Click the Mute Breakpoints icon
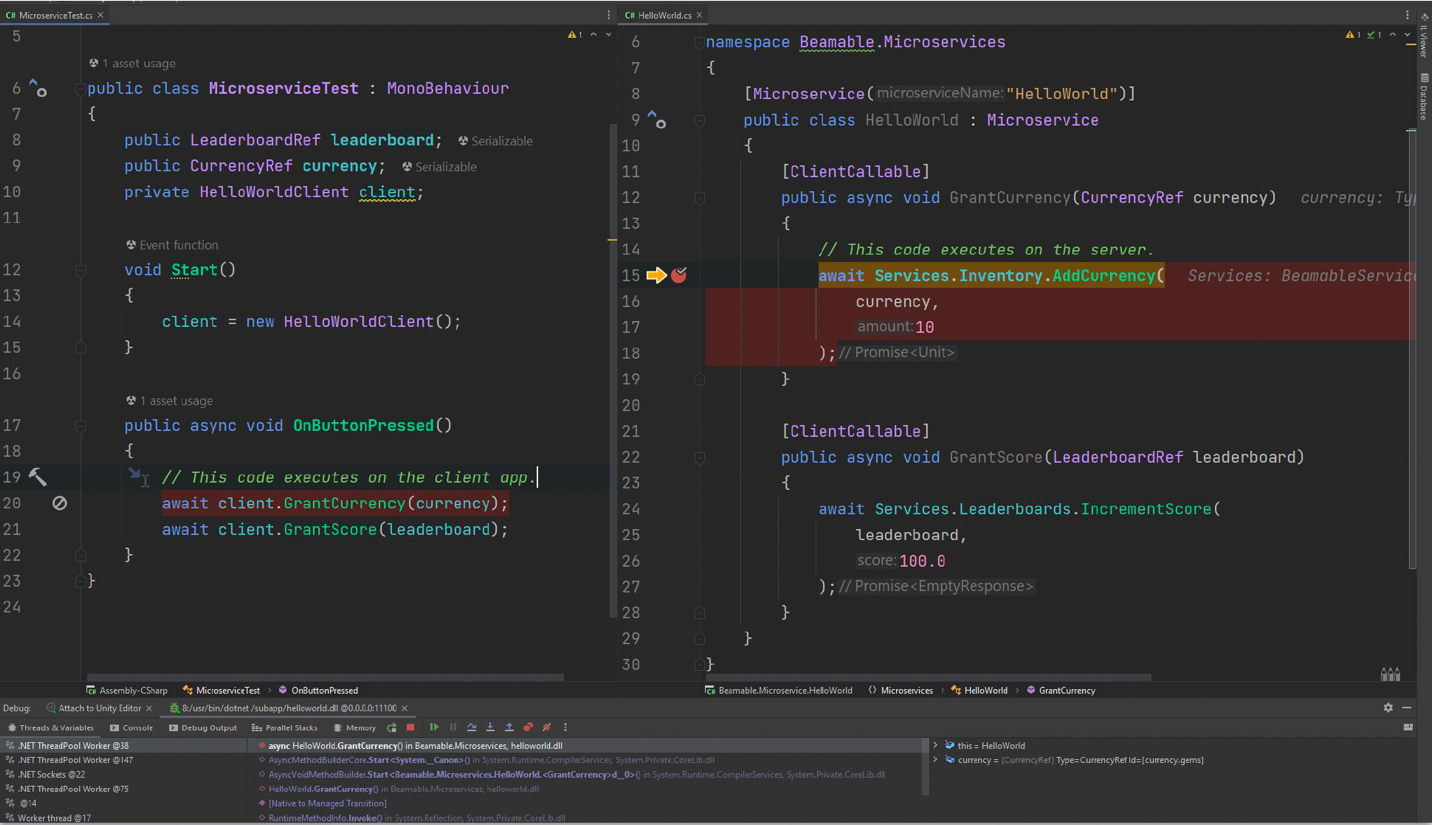This screenshot has height=825, width=1432. [x=546, y=728]
